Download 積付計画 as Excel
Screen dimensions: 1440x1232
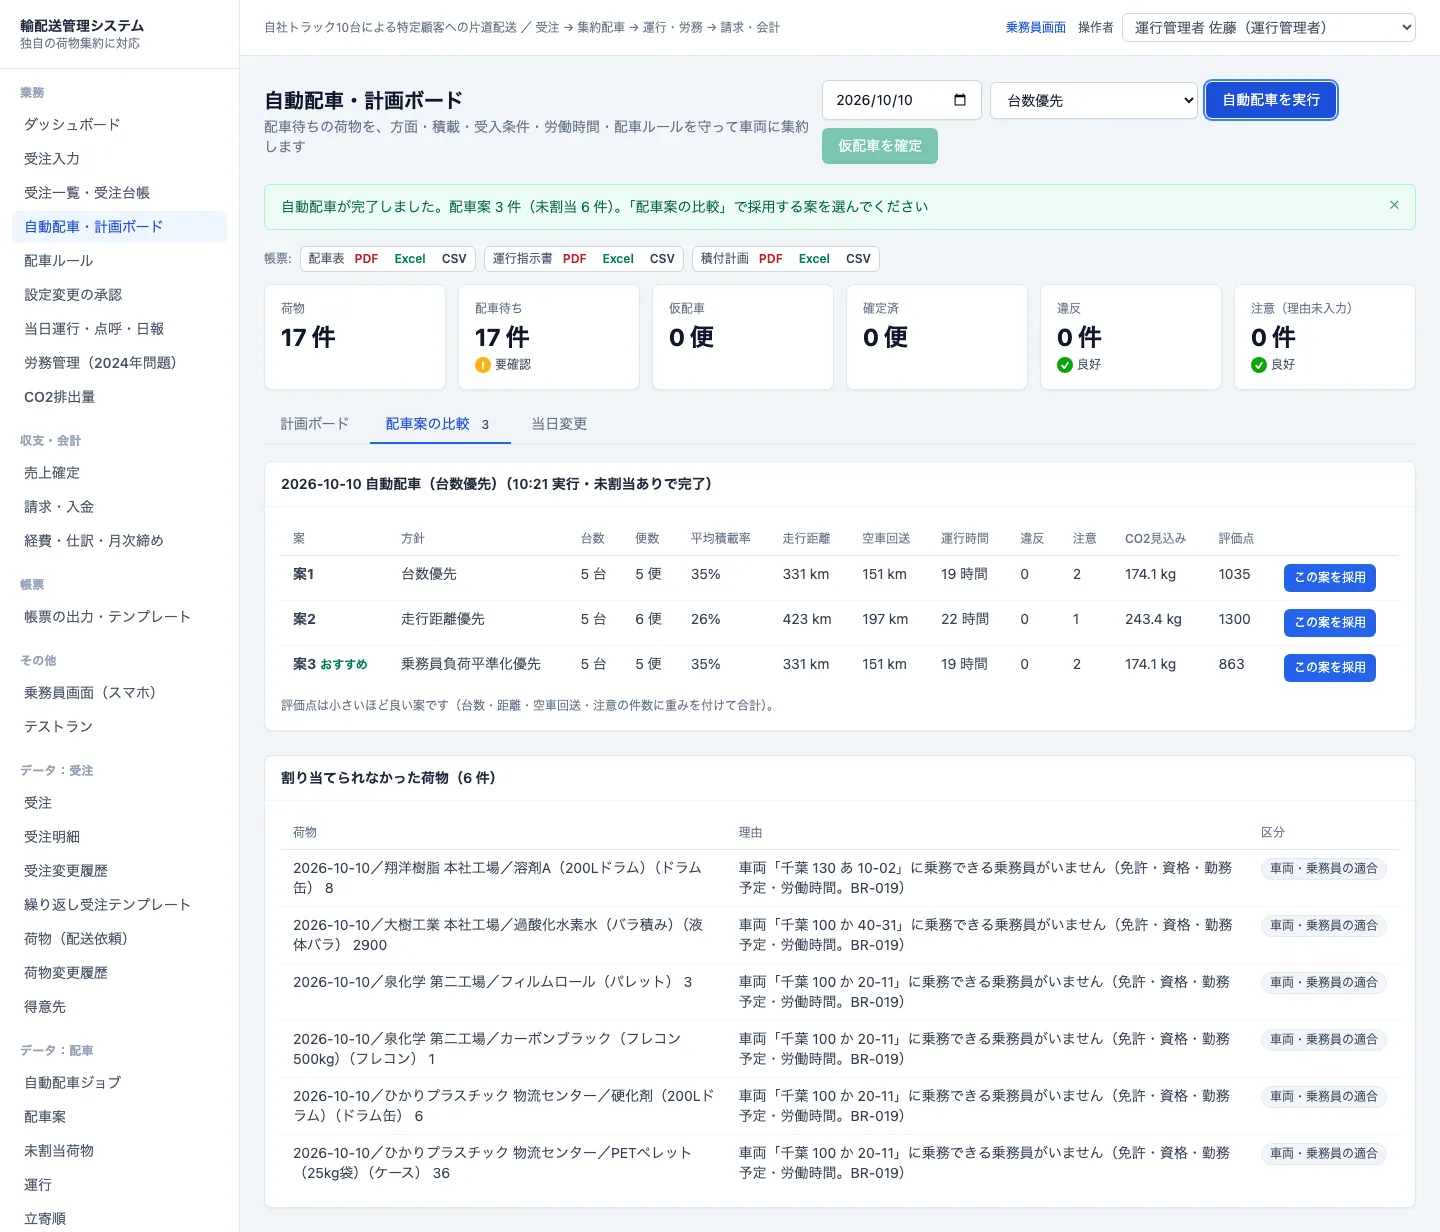814,259
